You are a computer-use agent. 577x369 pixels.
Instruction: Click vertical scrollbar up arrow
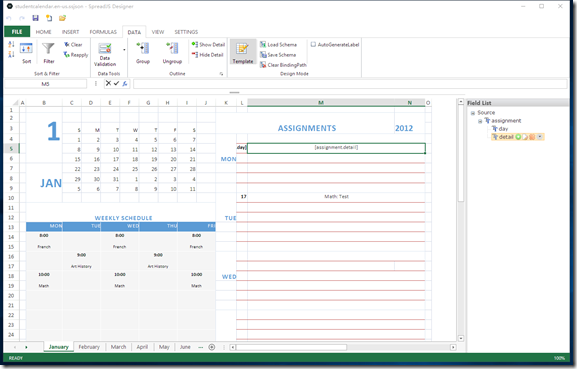point(461,102)
